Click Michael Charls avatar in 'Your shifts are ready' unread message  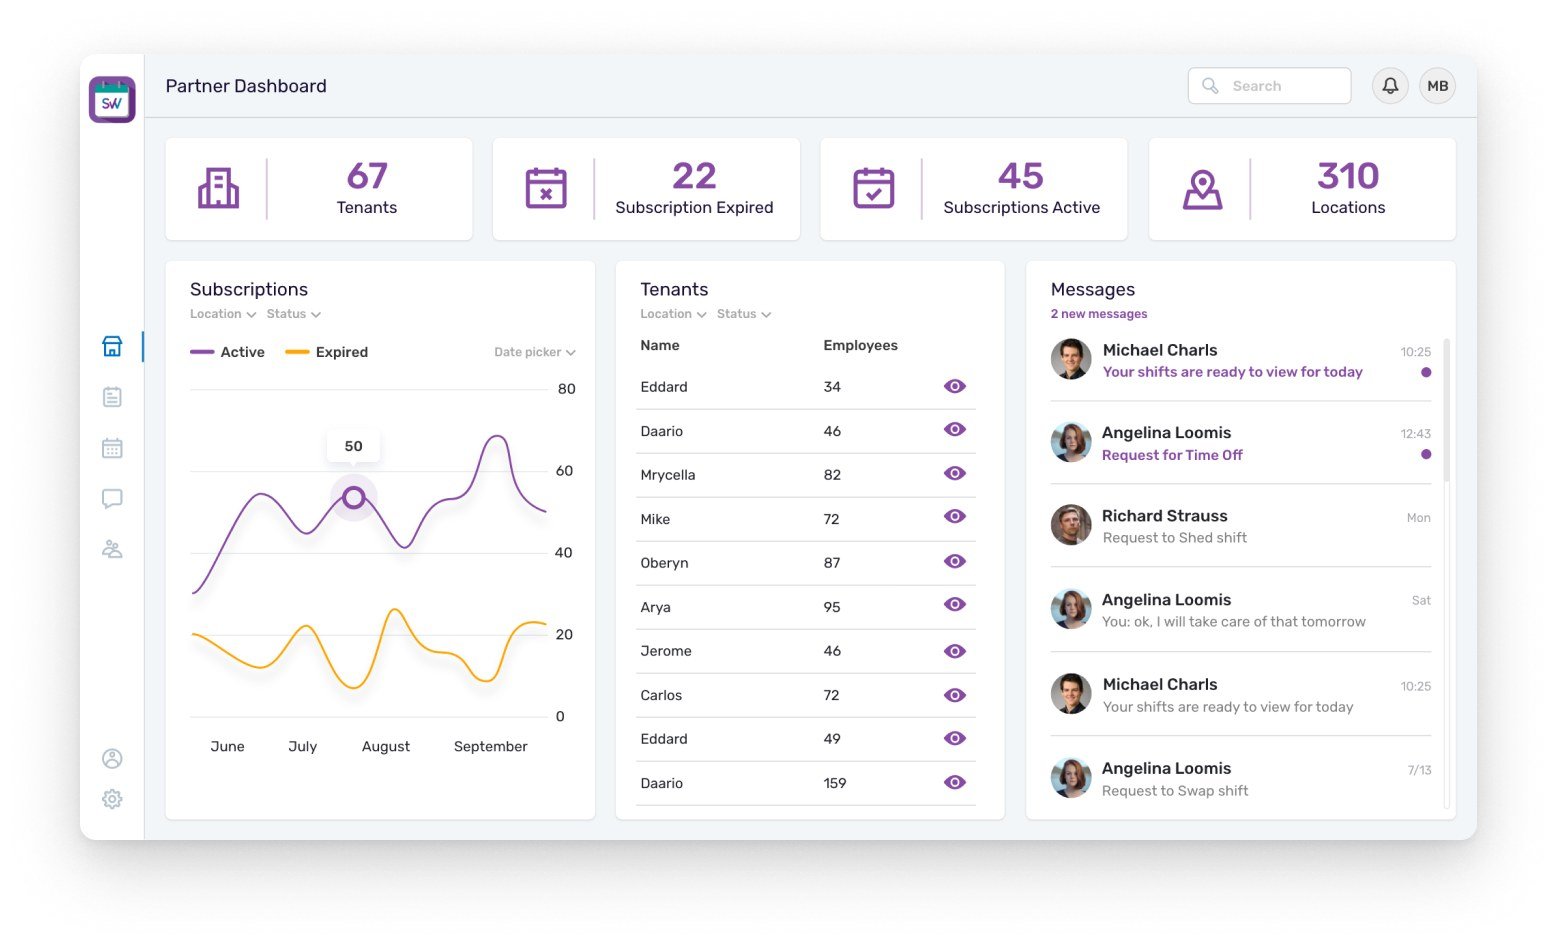(1071, 359)
